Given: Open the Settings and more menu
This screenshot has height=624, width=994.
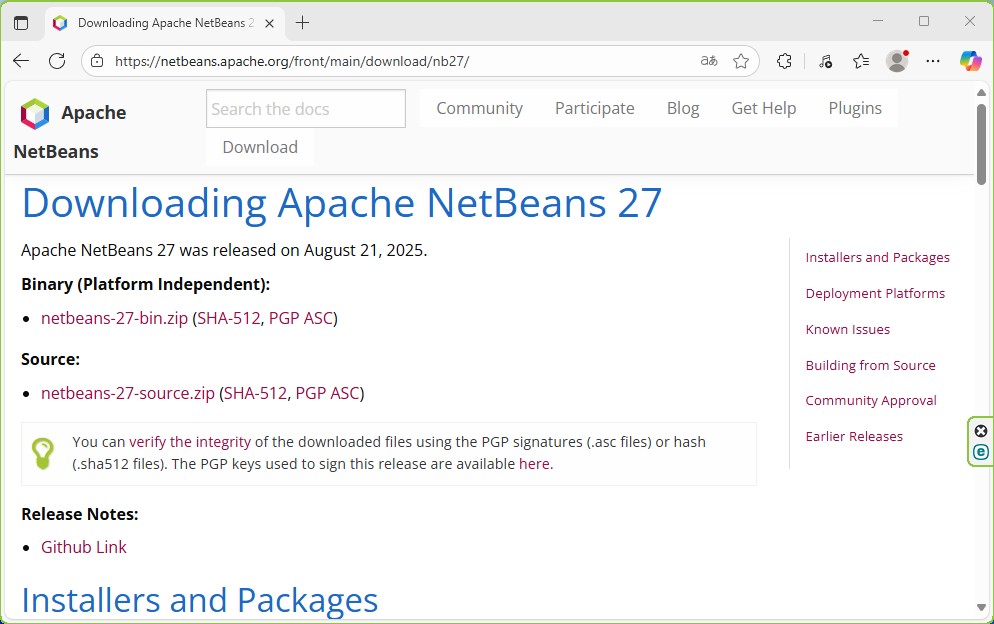Looking at the screenshot, I should 933,61.
